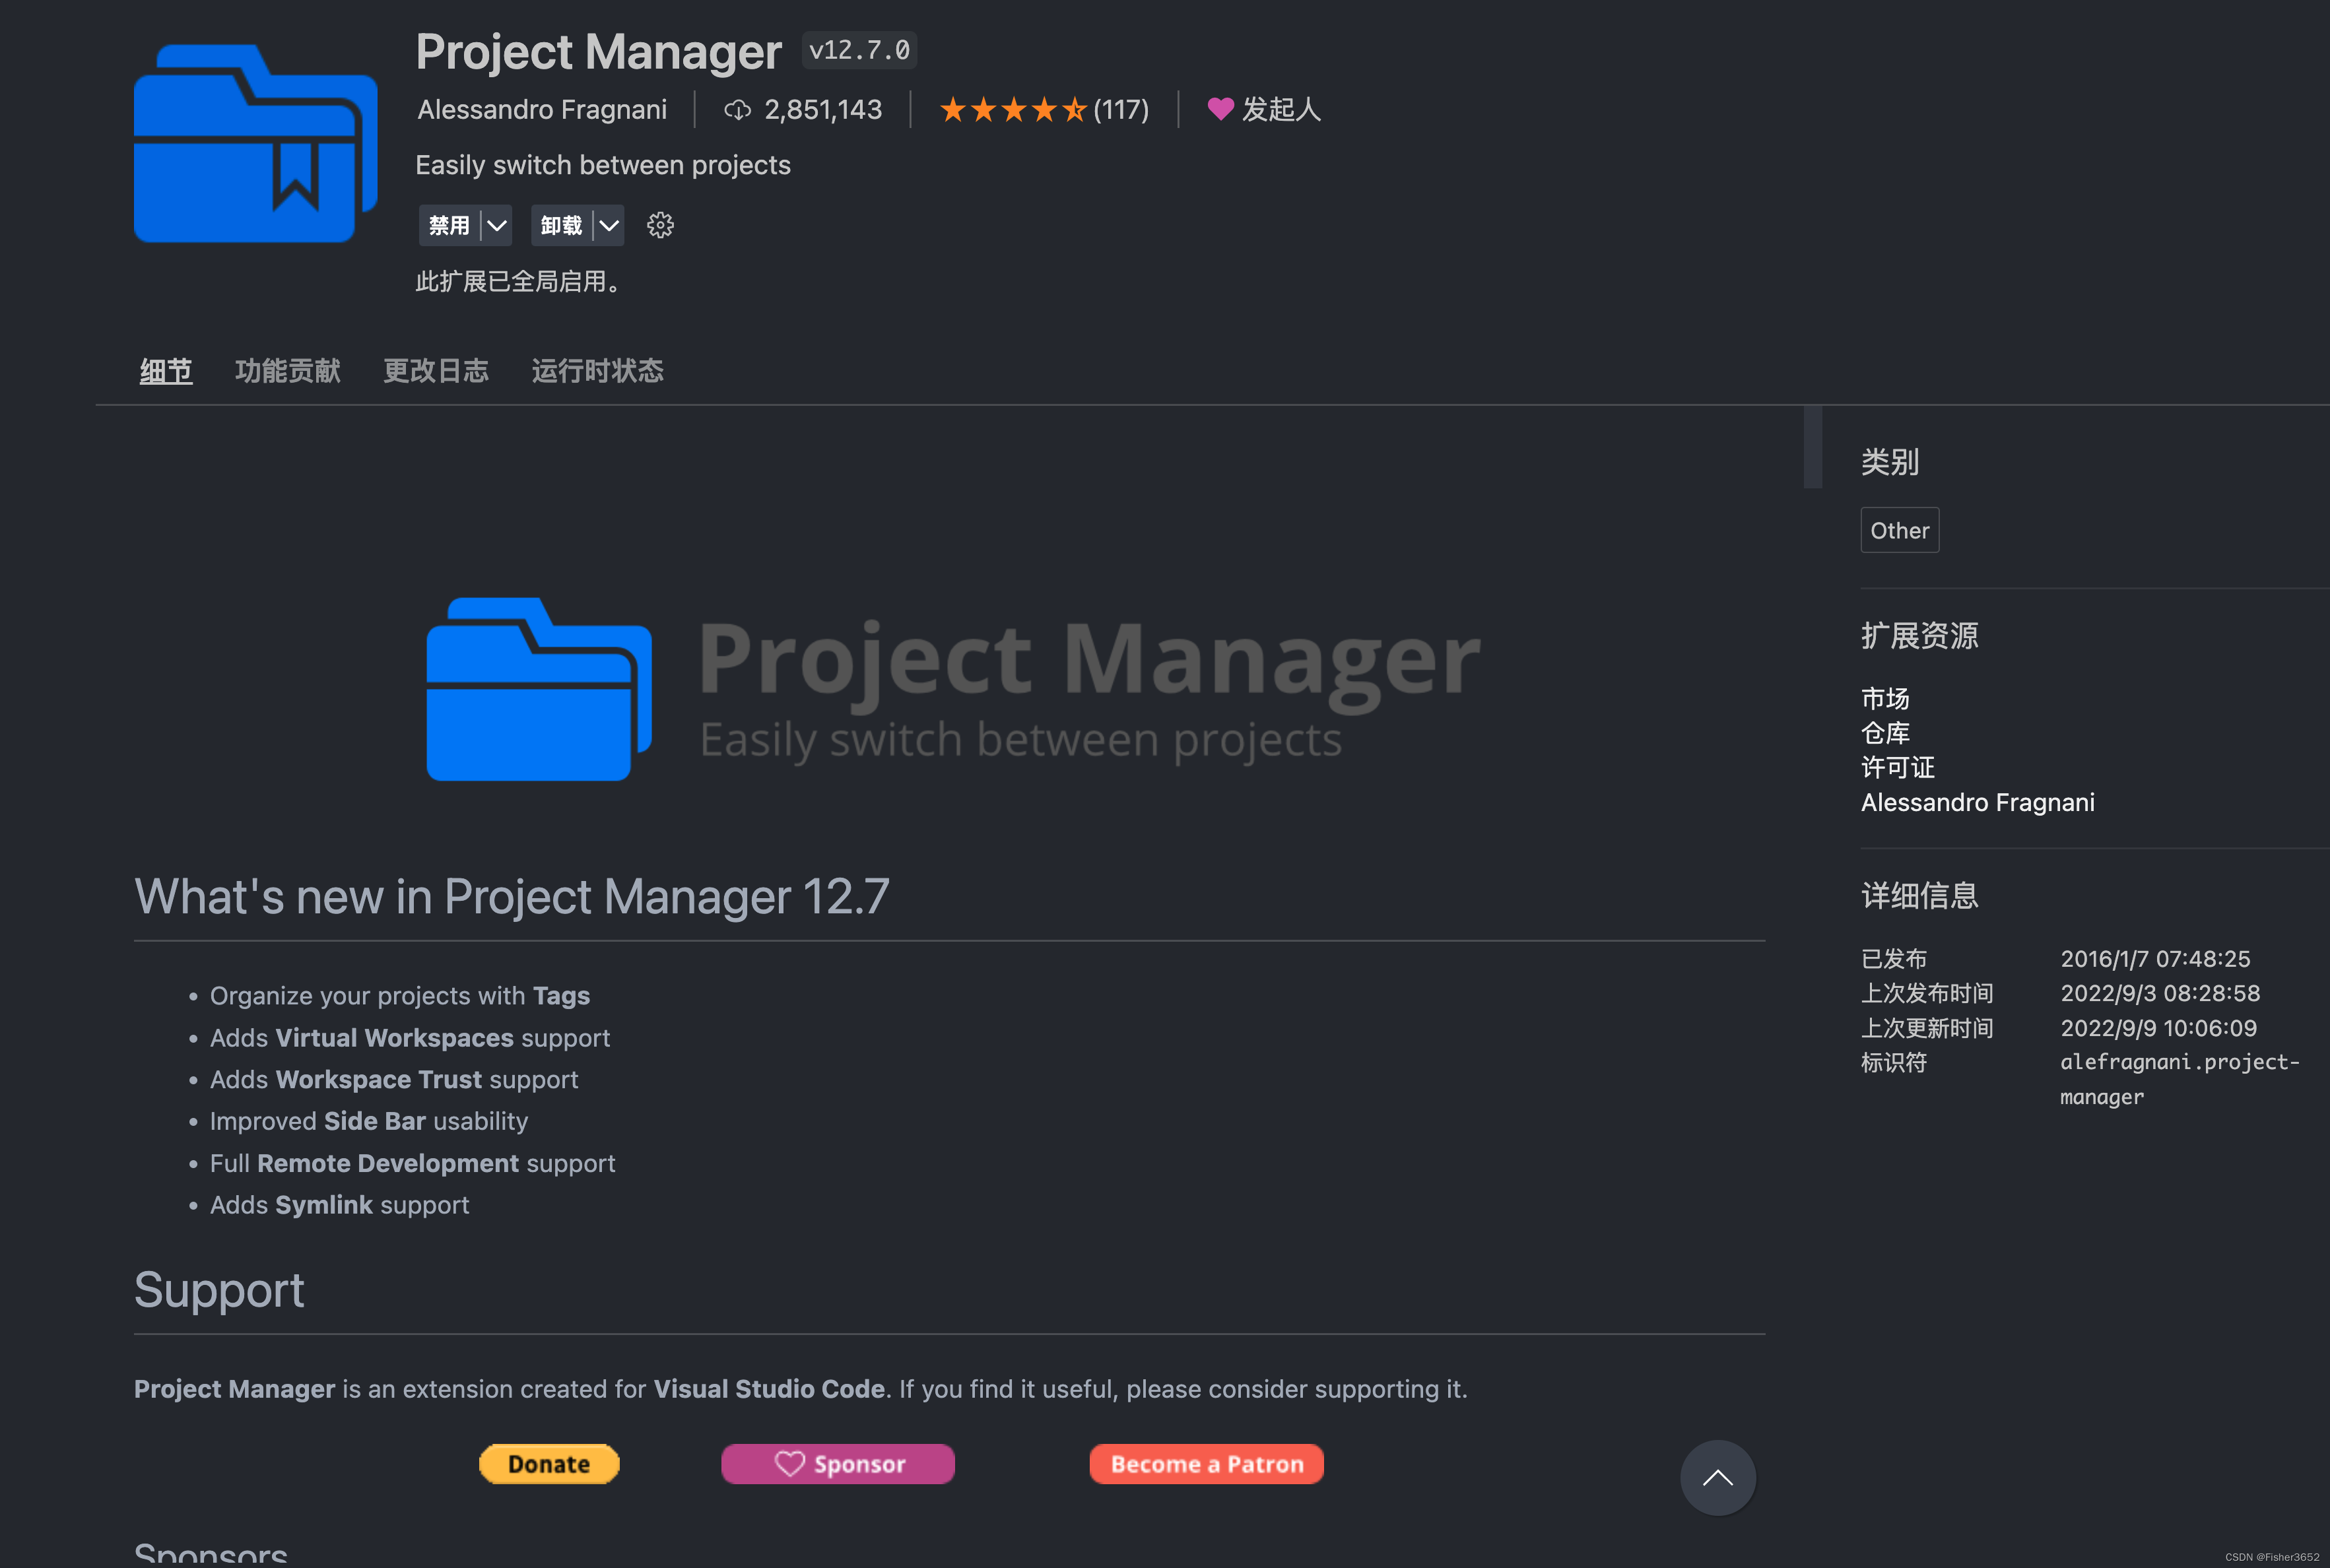Image resolution: width=2330 pixels, height=1568 pixels.
Task: Click the Adds Workspace Trust support bullet
Action: 394,1079
